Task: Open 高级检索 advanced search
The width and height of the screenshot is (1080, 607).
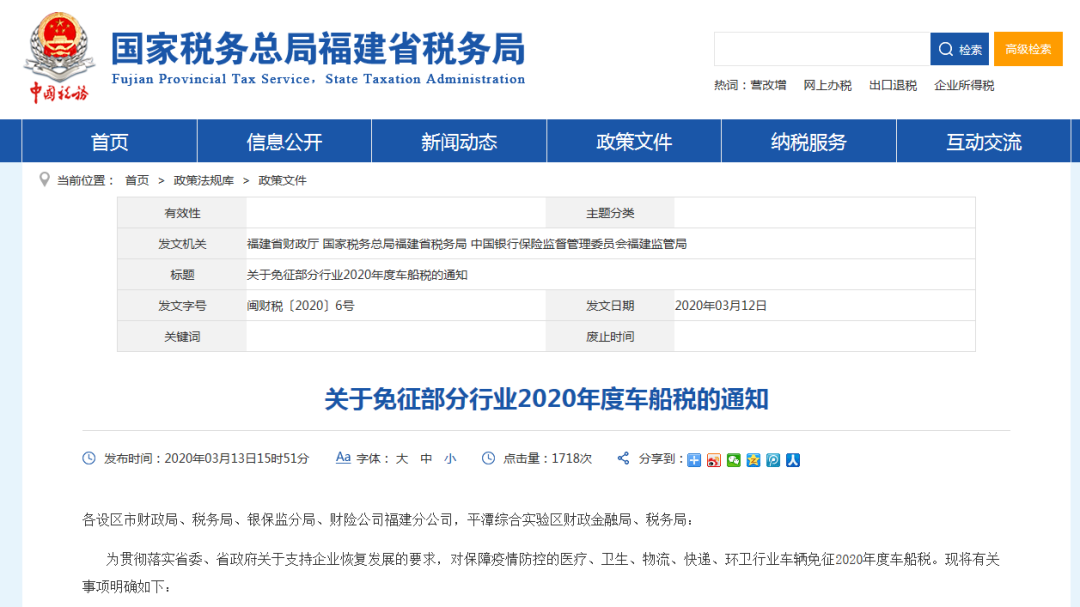Action: [1028, 49]
